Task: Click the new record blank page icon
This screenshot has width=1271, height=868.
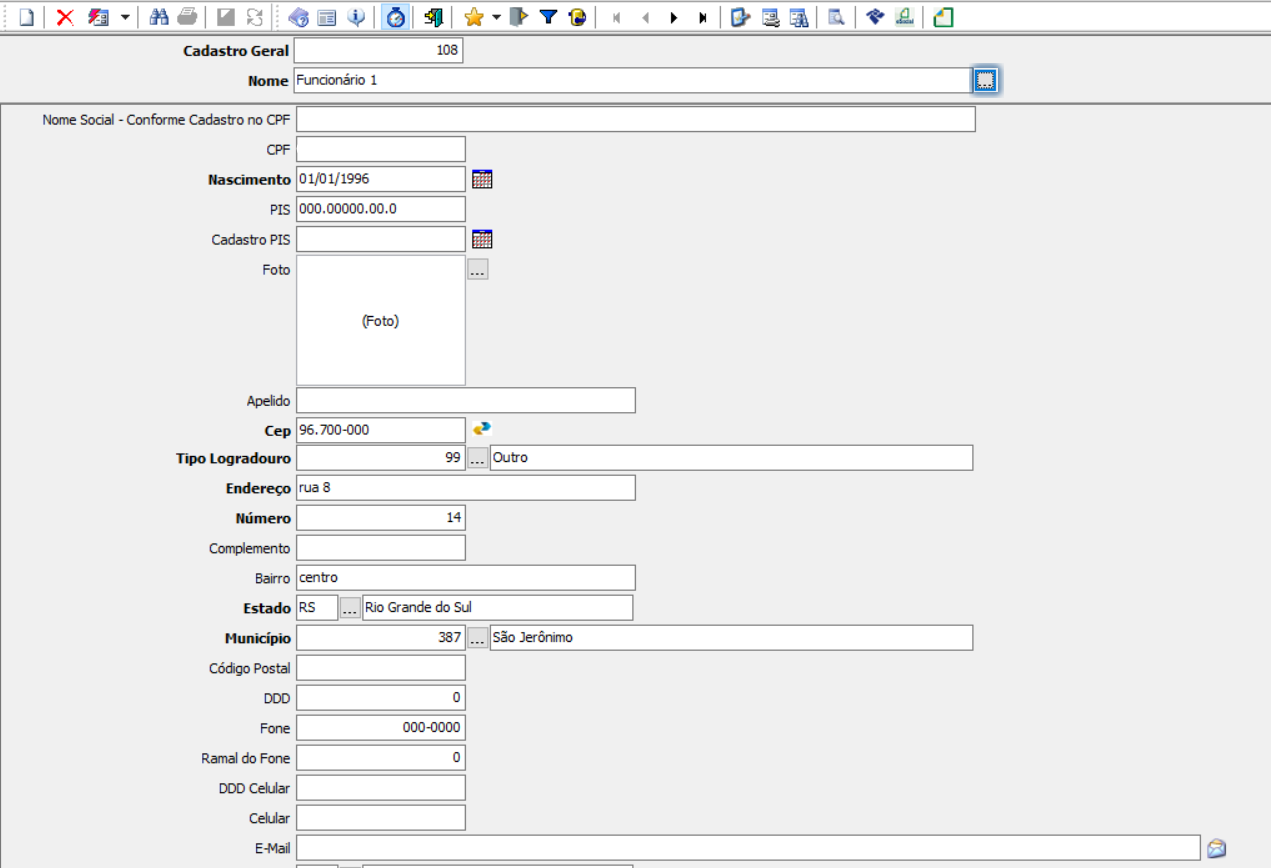Action: (x=27, y=17)
